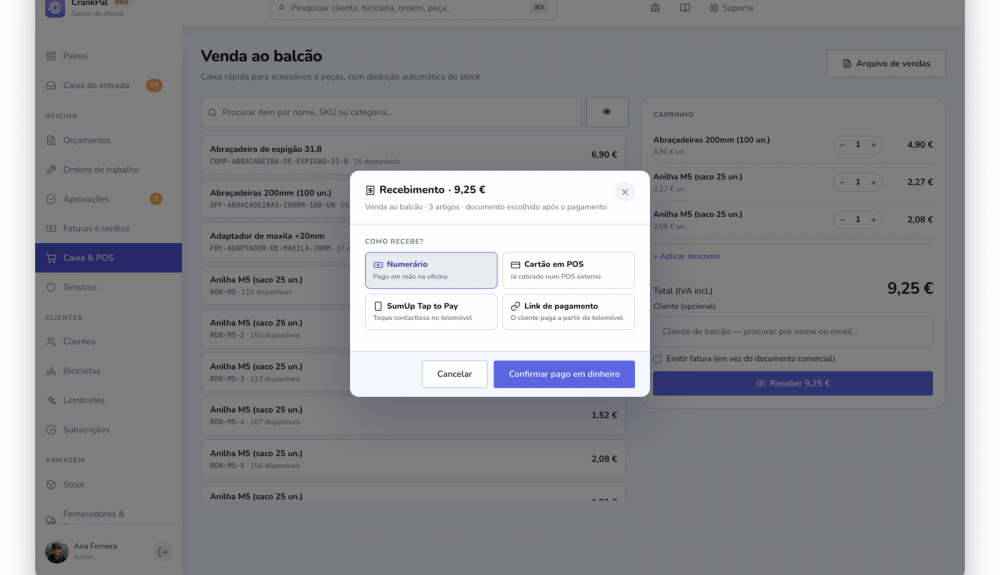The width and height of the screenshot is (1000, 575).
Task: Click the Aprovações count badge
Action: pos(156,199)
